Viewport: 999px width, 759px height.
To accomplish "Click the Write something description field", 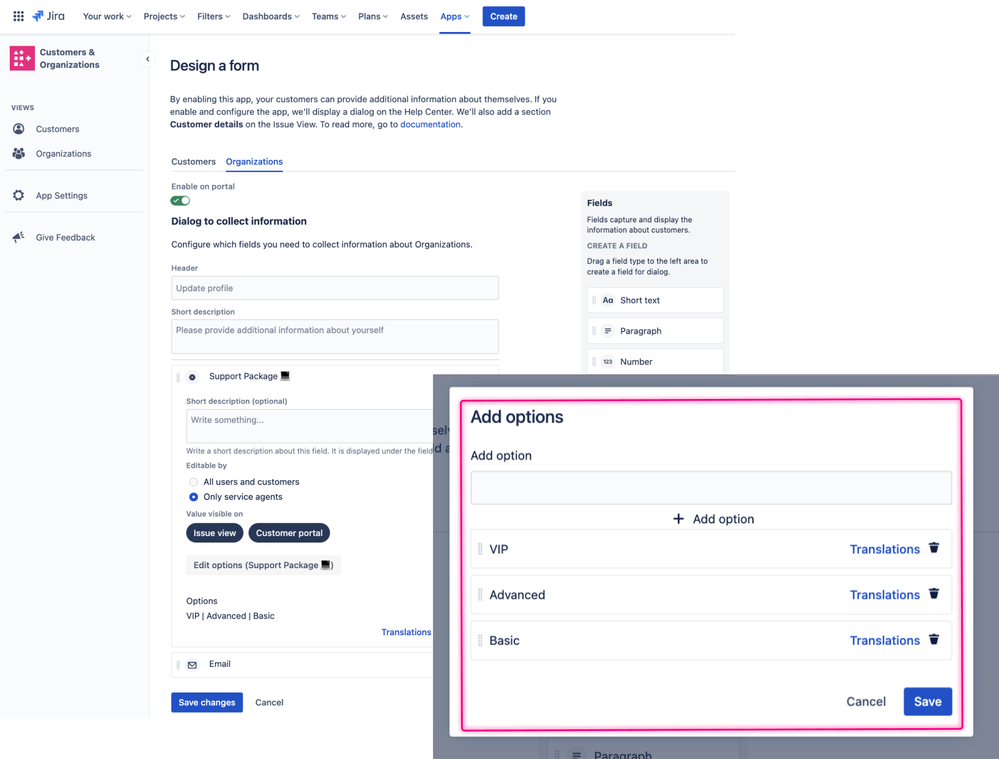I will (310, 426).
